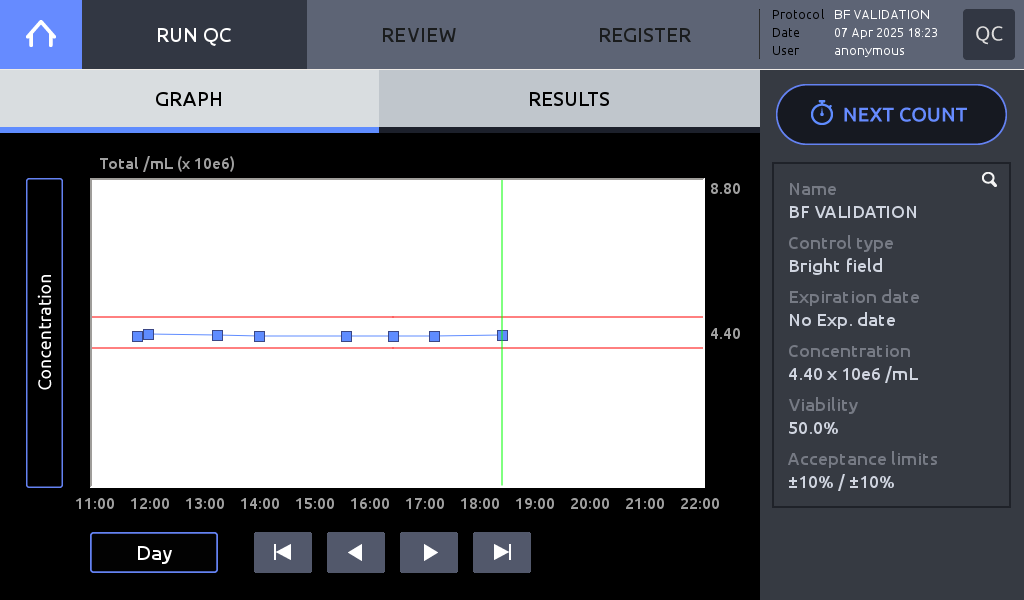
Task: Click the Bright field control type value
Action: (835, 266)
